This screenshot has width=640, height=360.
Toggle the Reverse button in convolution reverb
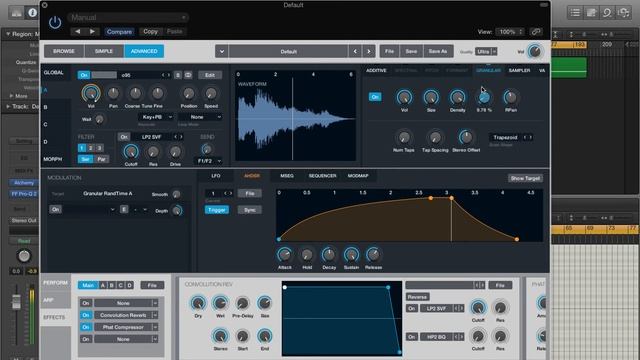pyautogui.click(x=417, y=297)
